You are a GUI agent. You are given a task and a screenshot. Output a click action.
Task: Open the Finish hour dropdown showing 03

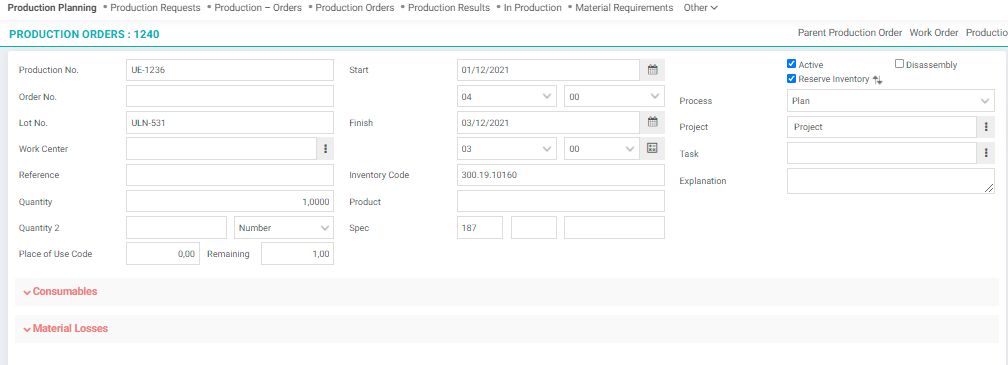(x=507, y=148)
